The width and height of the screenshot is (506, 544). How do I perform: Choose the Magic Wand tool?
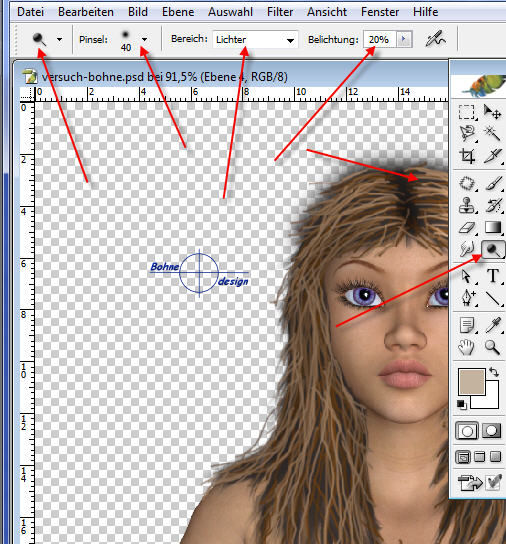tap(492, 133)
